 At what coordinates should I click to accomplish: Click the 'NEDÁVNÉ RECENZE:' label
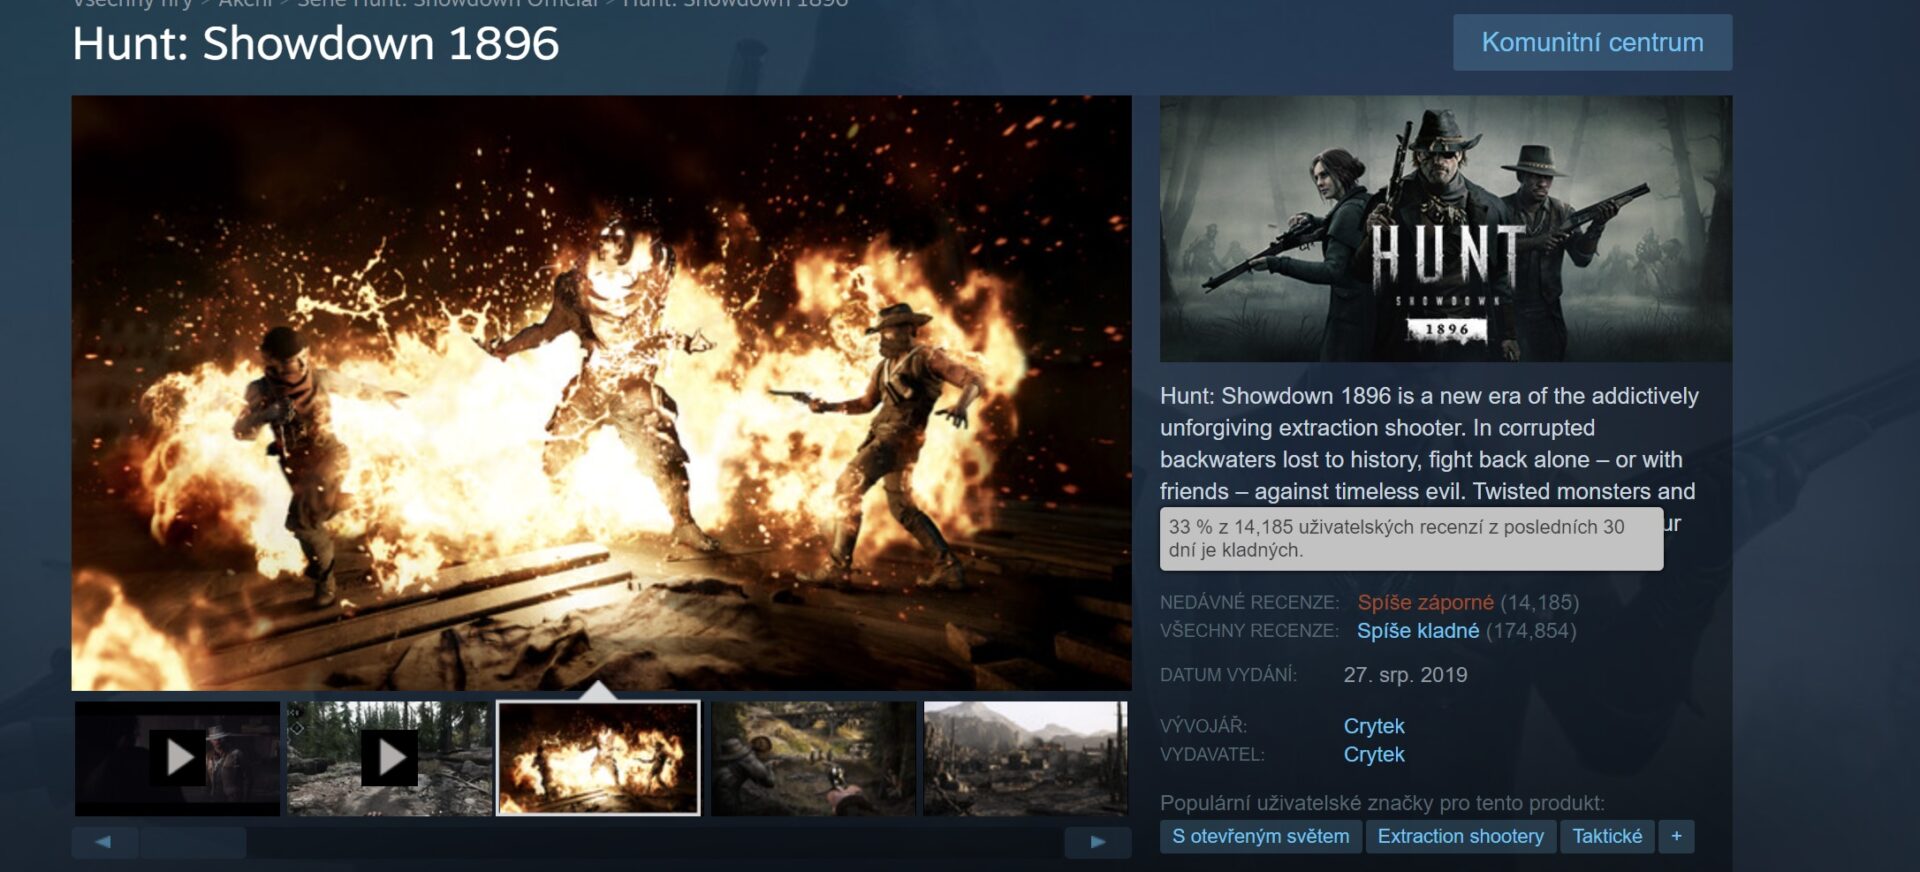pyautogui.click(x=1249, y=603)
